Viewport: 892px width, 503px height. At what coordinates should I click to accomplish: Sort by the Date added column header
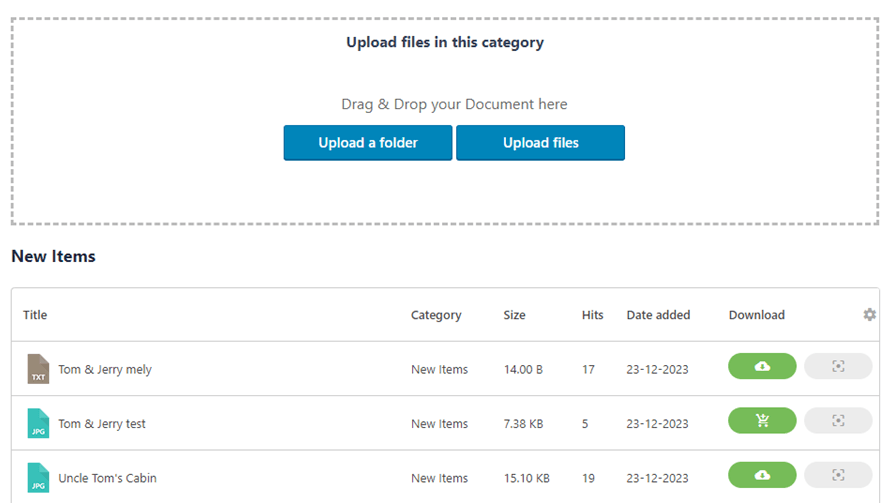[658, 315]
